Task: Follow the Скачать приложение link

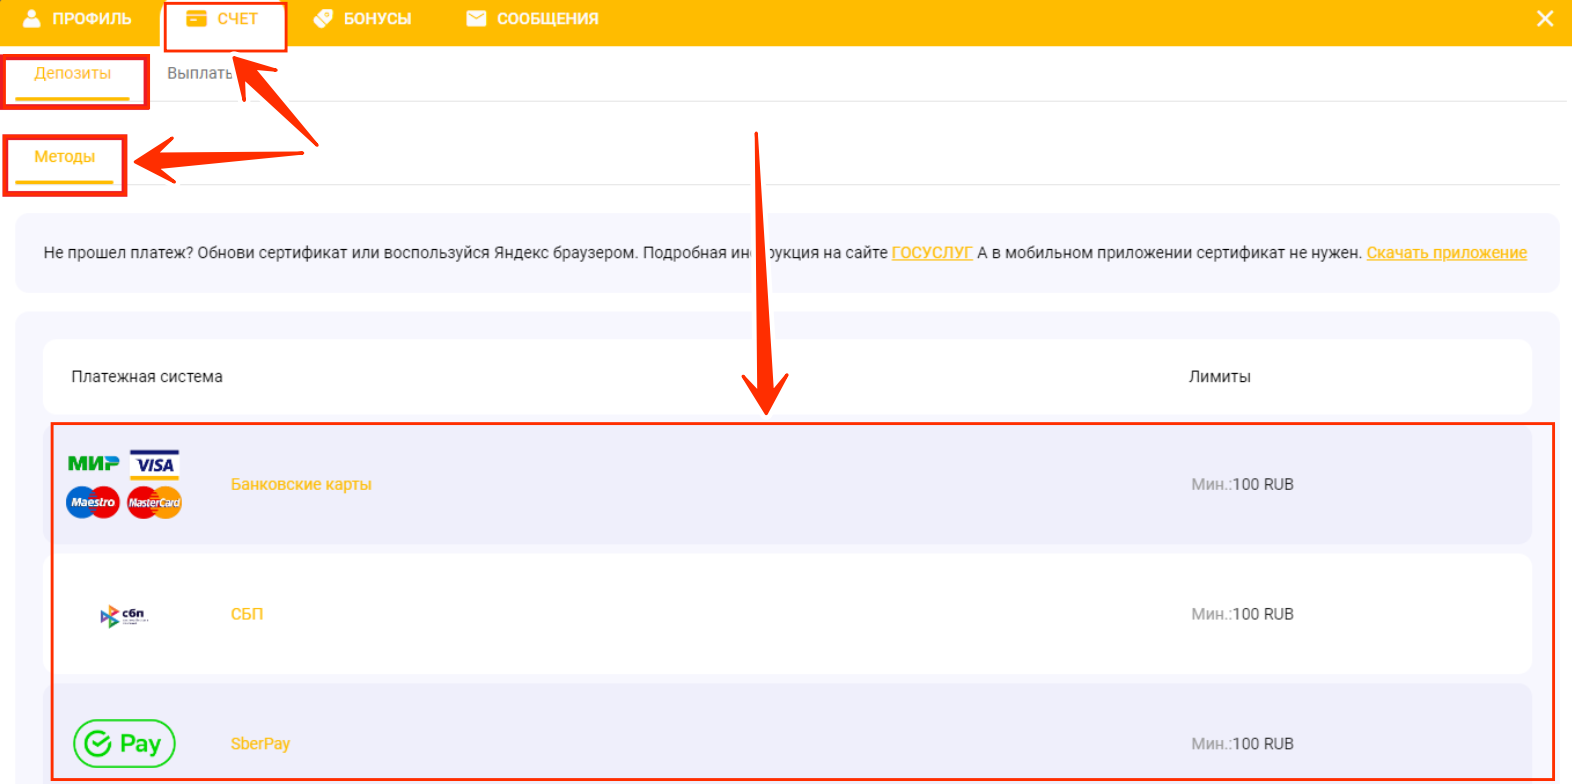Action: pyautogui.click(x=1446, y=253)
